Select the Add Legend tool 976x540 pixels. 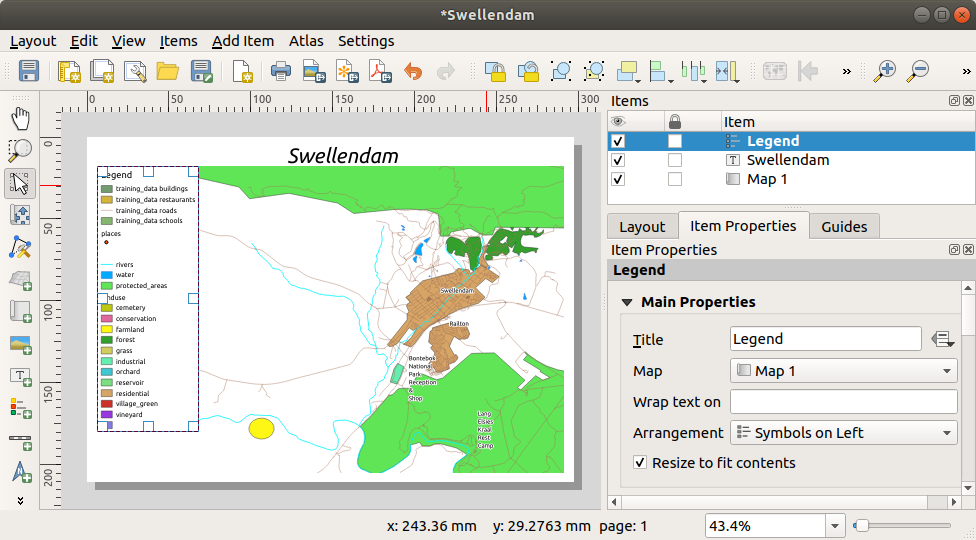pos(20,407)
